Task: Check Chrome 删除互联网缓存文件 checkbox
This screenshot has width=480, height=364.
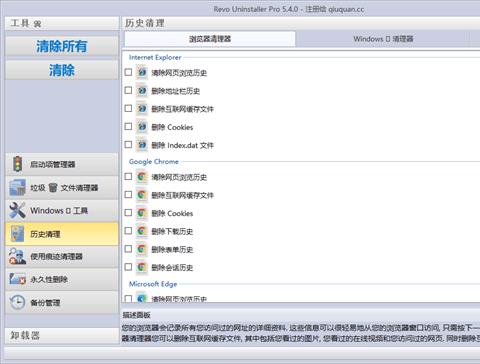Action: coord(128,194)
